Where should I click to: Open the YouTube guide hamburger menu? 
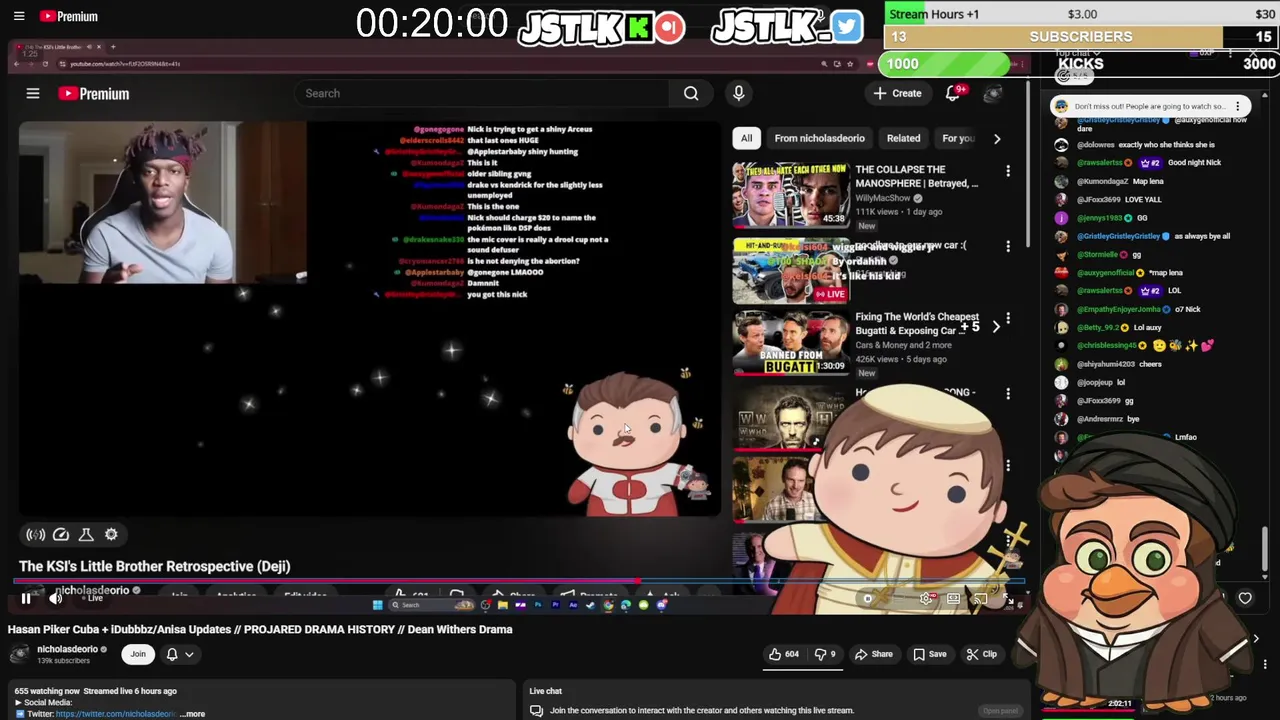point(33,93)
